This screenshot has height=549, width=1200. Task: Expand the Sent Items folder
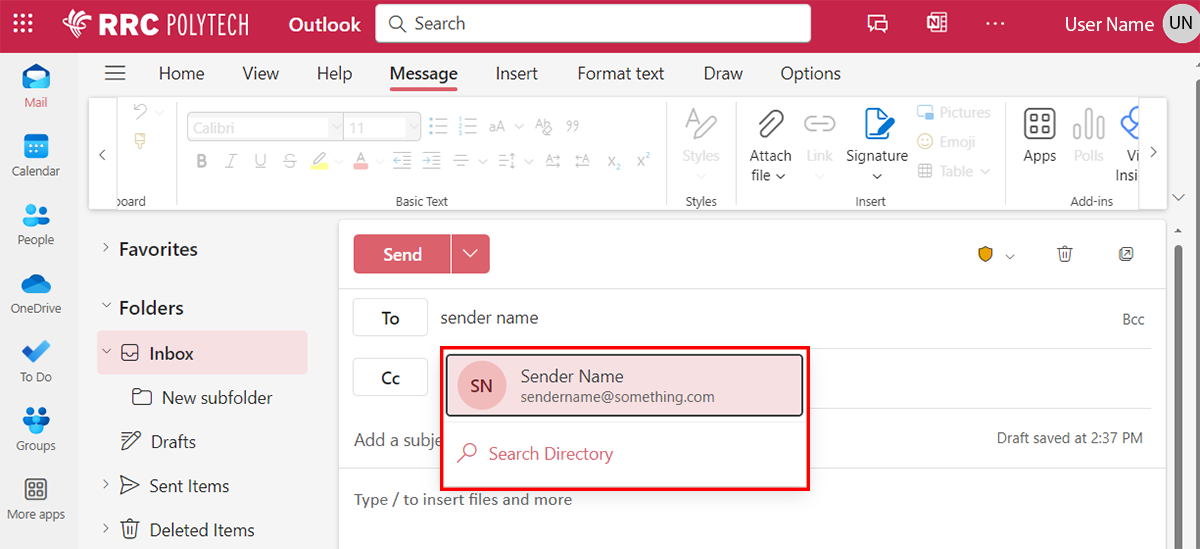pos(106,485)
